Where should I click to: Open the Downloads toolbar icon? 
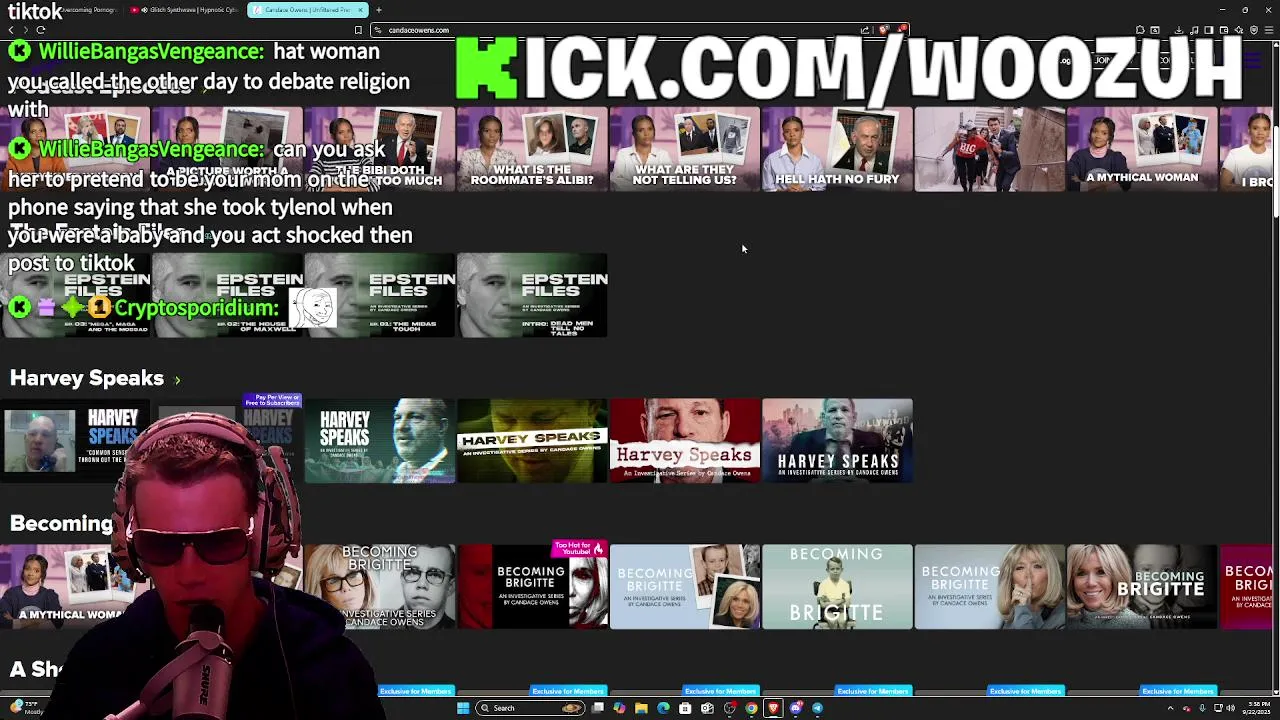[1178, 30]
